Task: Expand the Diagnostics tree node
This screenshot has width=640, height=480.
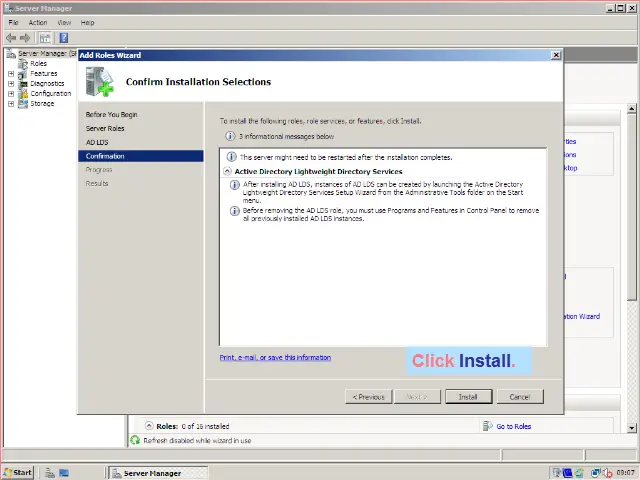Action: 11,84
